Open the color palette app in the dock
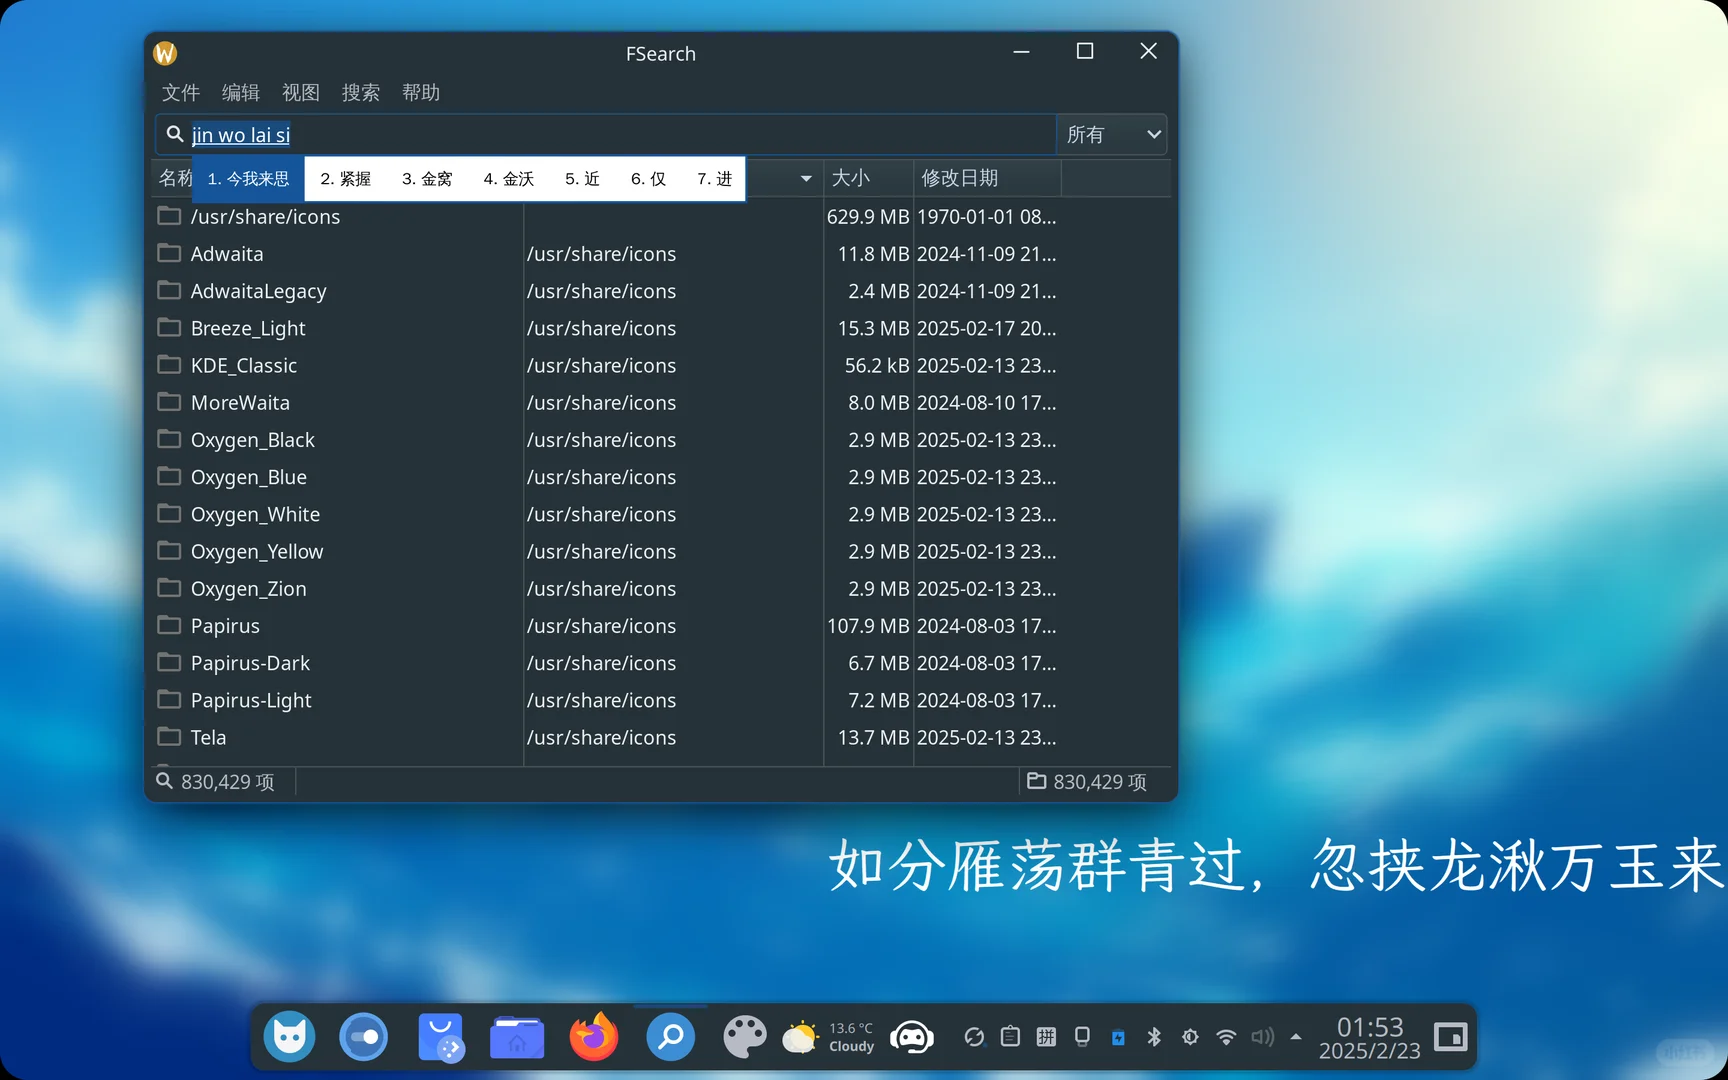 [745, 1037]
